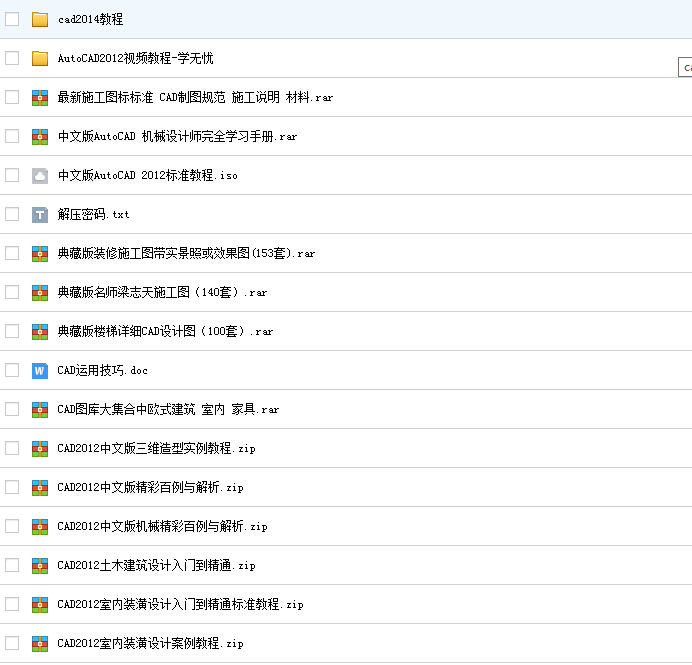Tick the checkbox for CAD运用技巧.doc

pyautogui.click(x=12, y=370)
